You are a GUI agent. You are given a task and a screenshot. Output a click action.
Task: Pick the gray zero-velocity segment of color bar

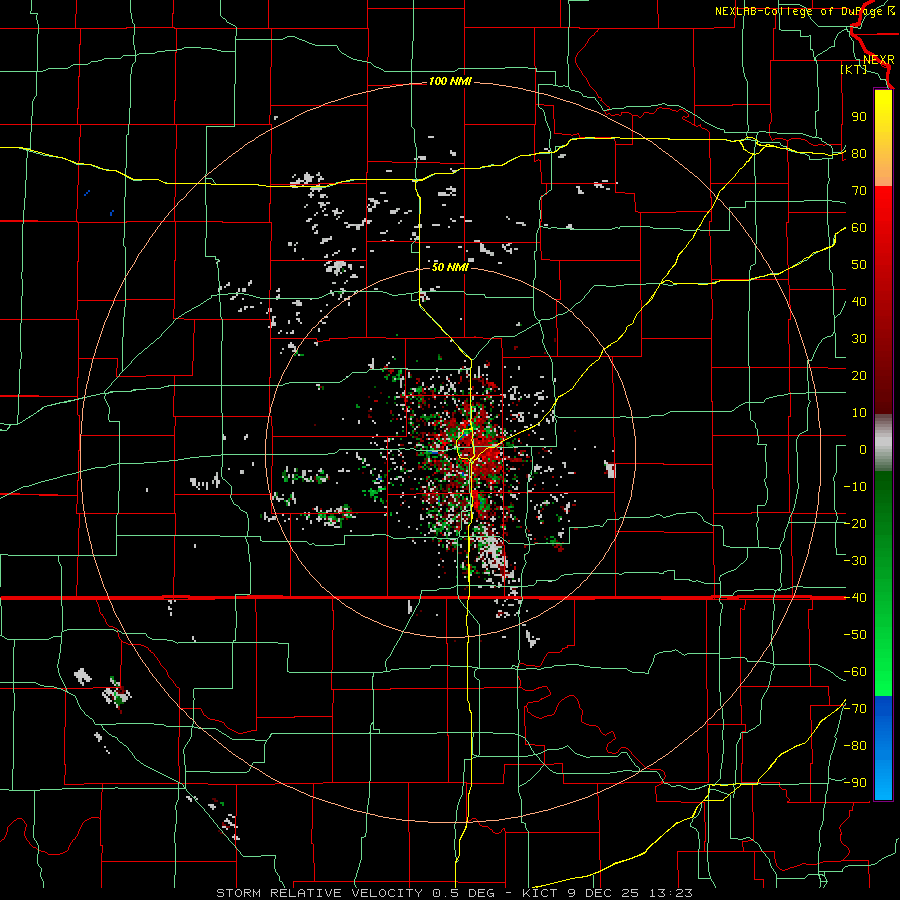click(883, 443)
